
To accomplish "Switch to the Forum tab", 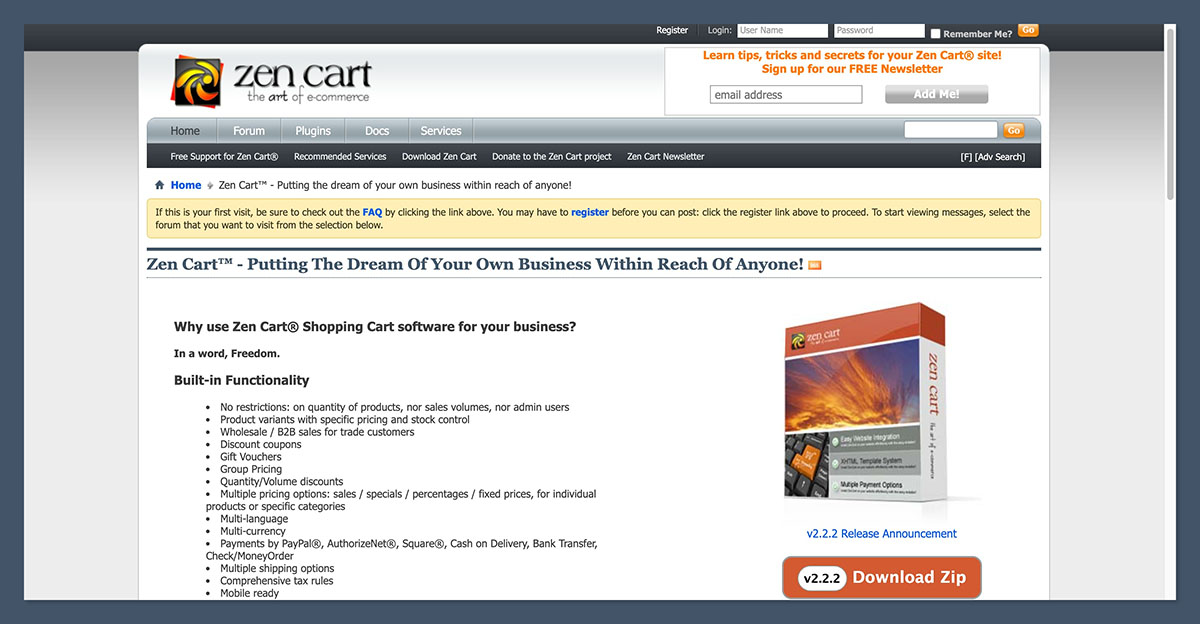I will tap(249, 131).
